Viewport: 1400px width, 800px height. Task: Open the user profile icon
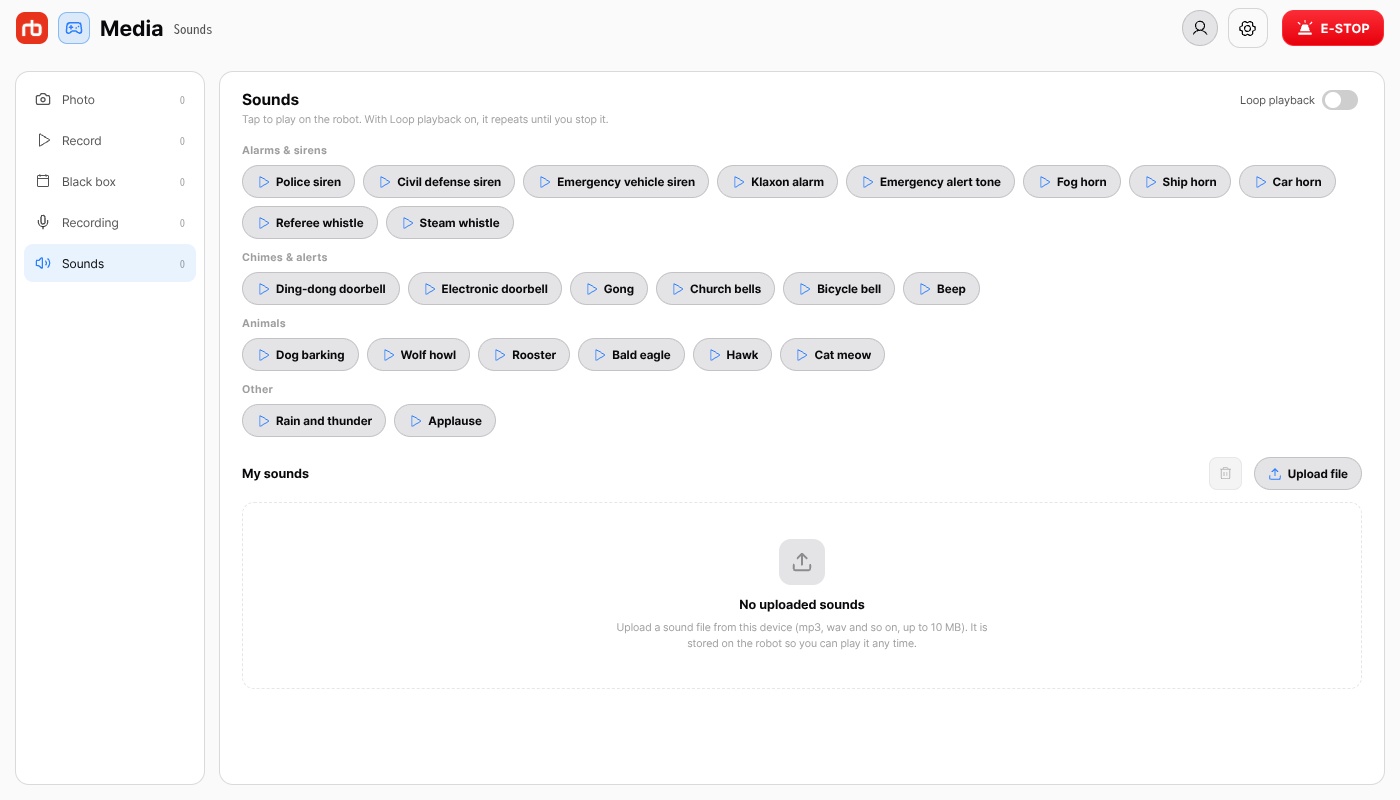click(x=1200, y=28)
